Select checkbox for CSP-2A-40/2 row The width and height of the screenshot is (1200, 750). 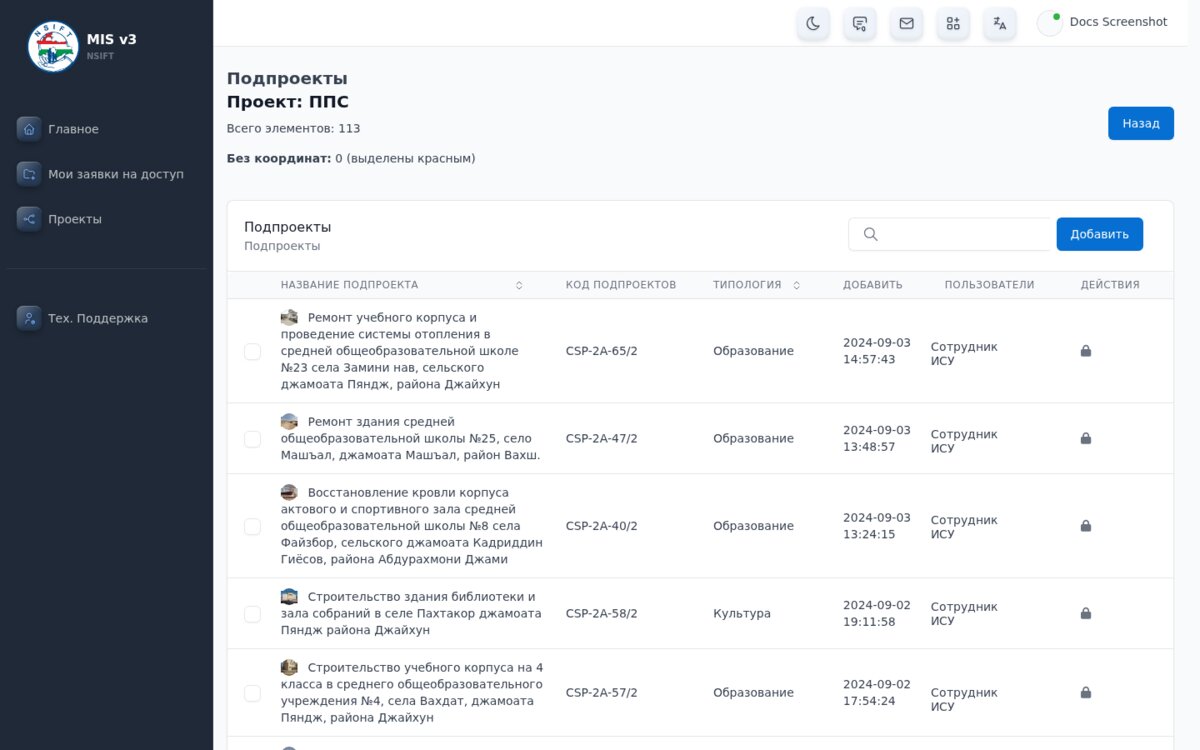pyautogui.click(x=252, y=526)
